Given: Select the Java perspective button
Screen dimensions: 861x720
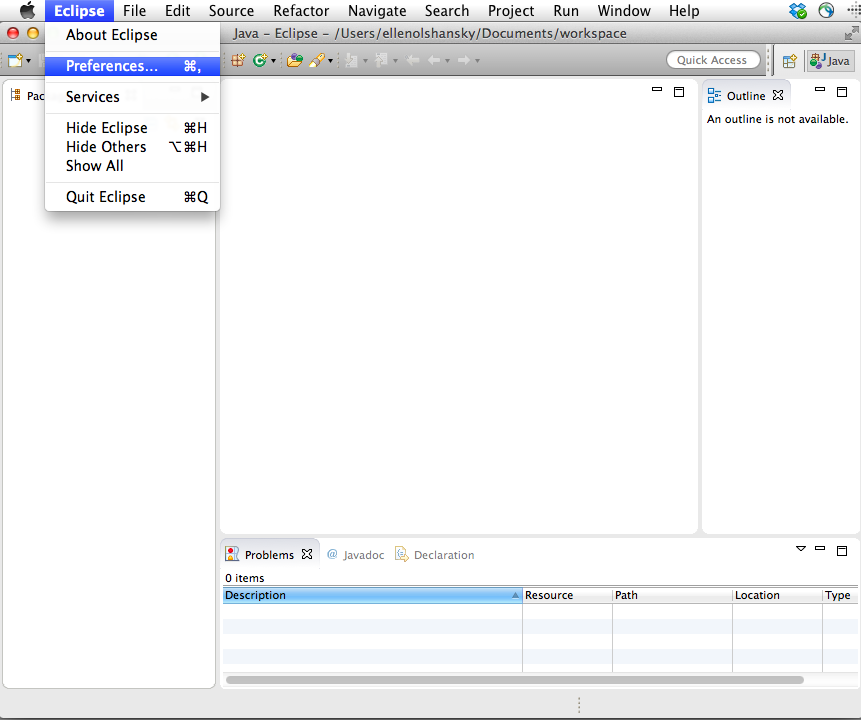Looking at the screenshot, I should pos(830,61).
